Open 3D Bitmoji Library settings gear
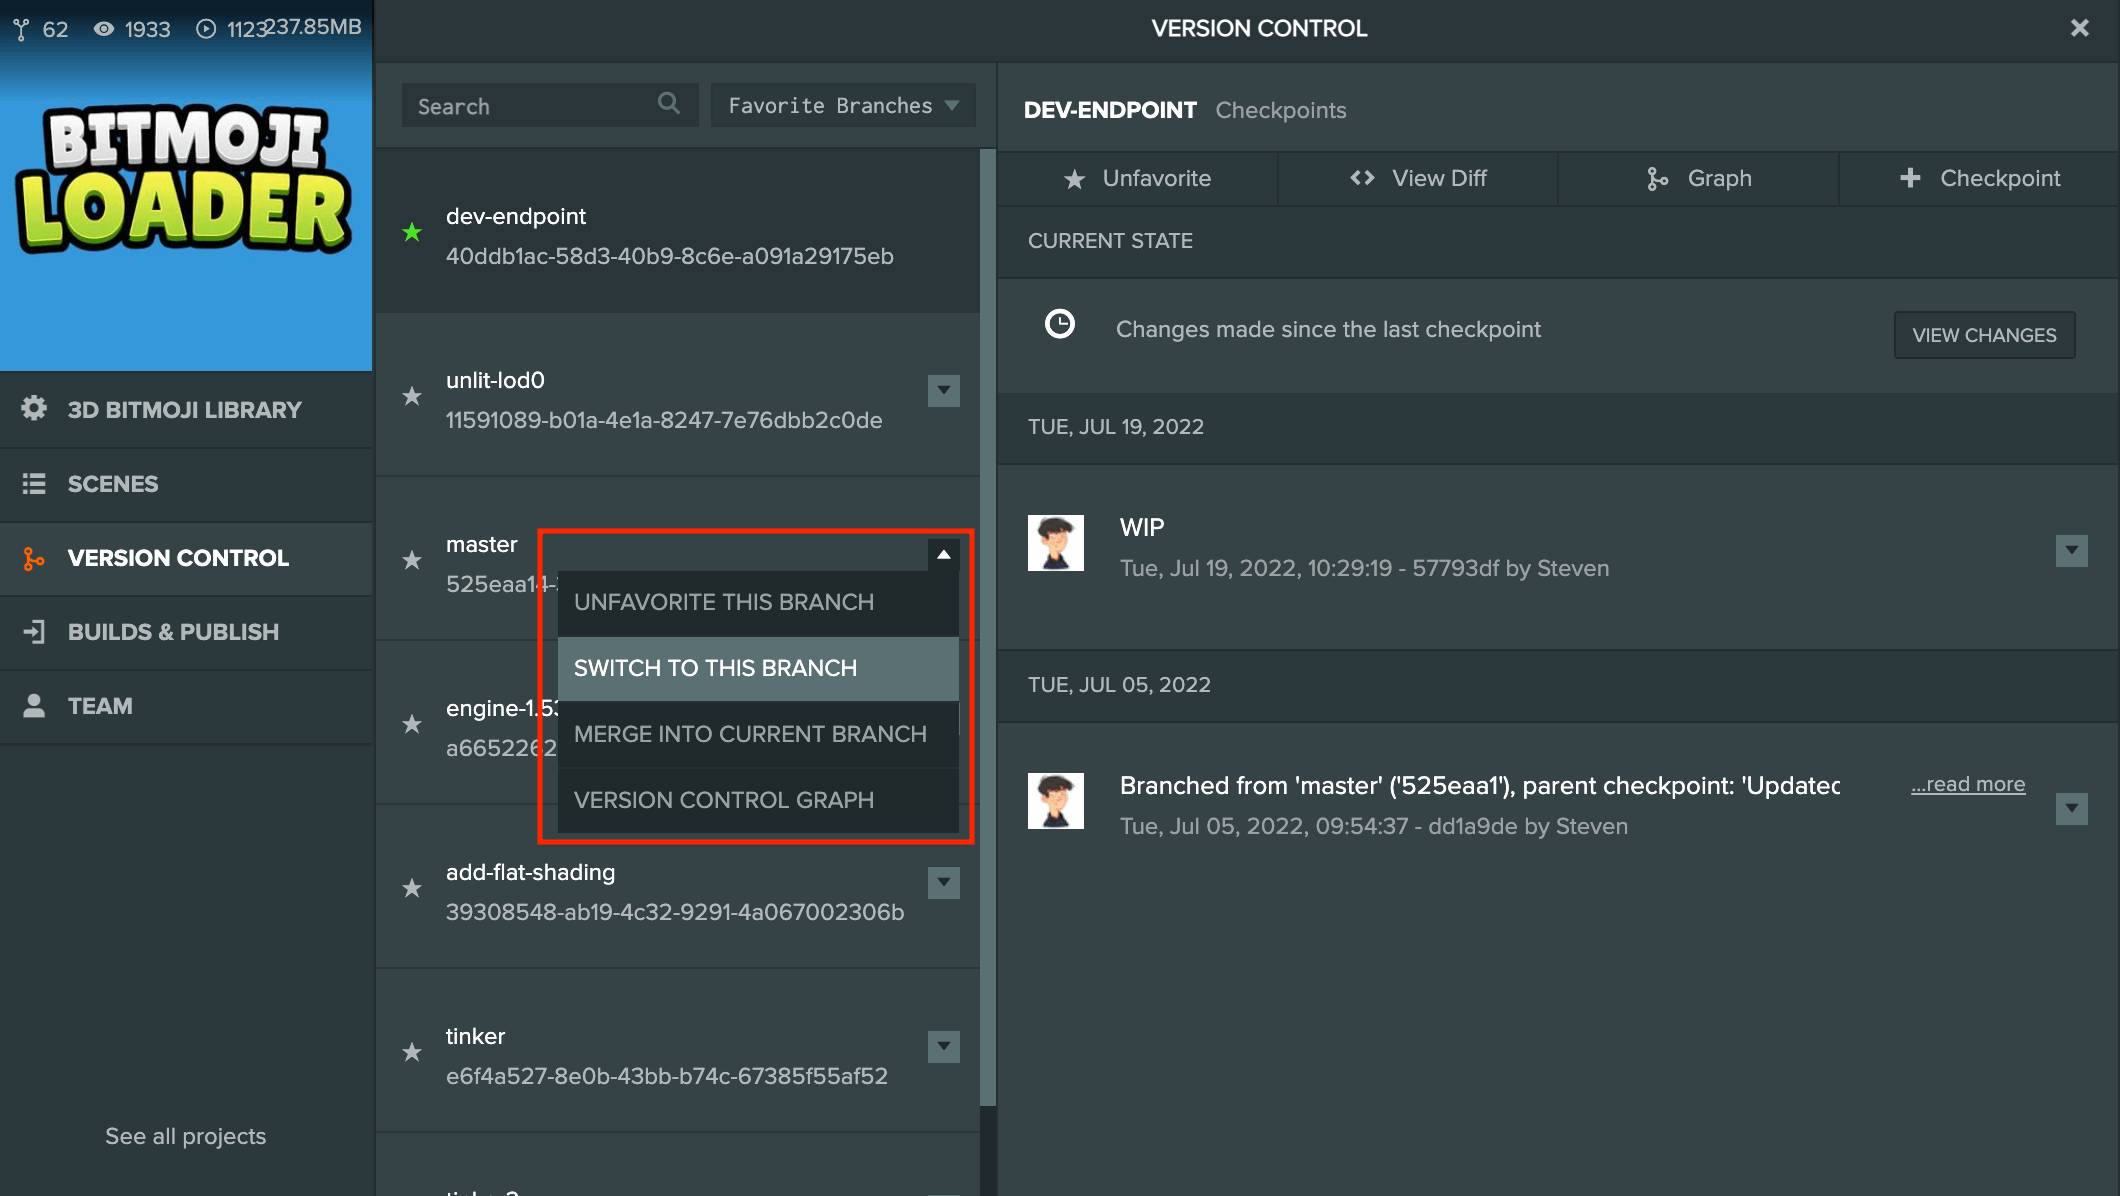The height and width of the screenshot is (1196, 2120). [34, 409]
